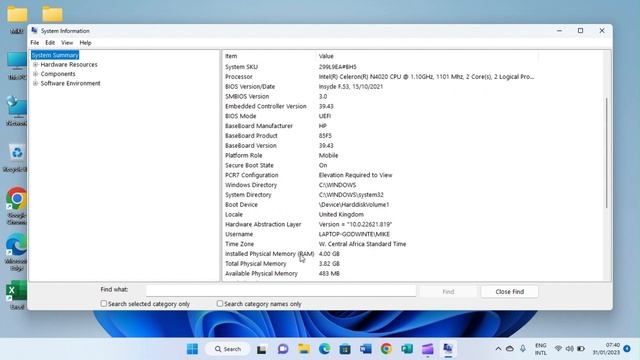Screen dimensions: 640x360
Task: Select the Excel desktop shortcut
Action: pyautogui.click(x=17, y=295)
